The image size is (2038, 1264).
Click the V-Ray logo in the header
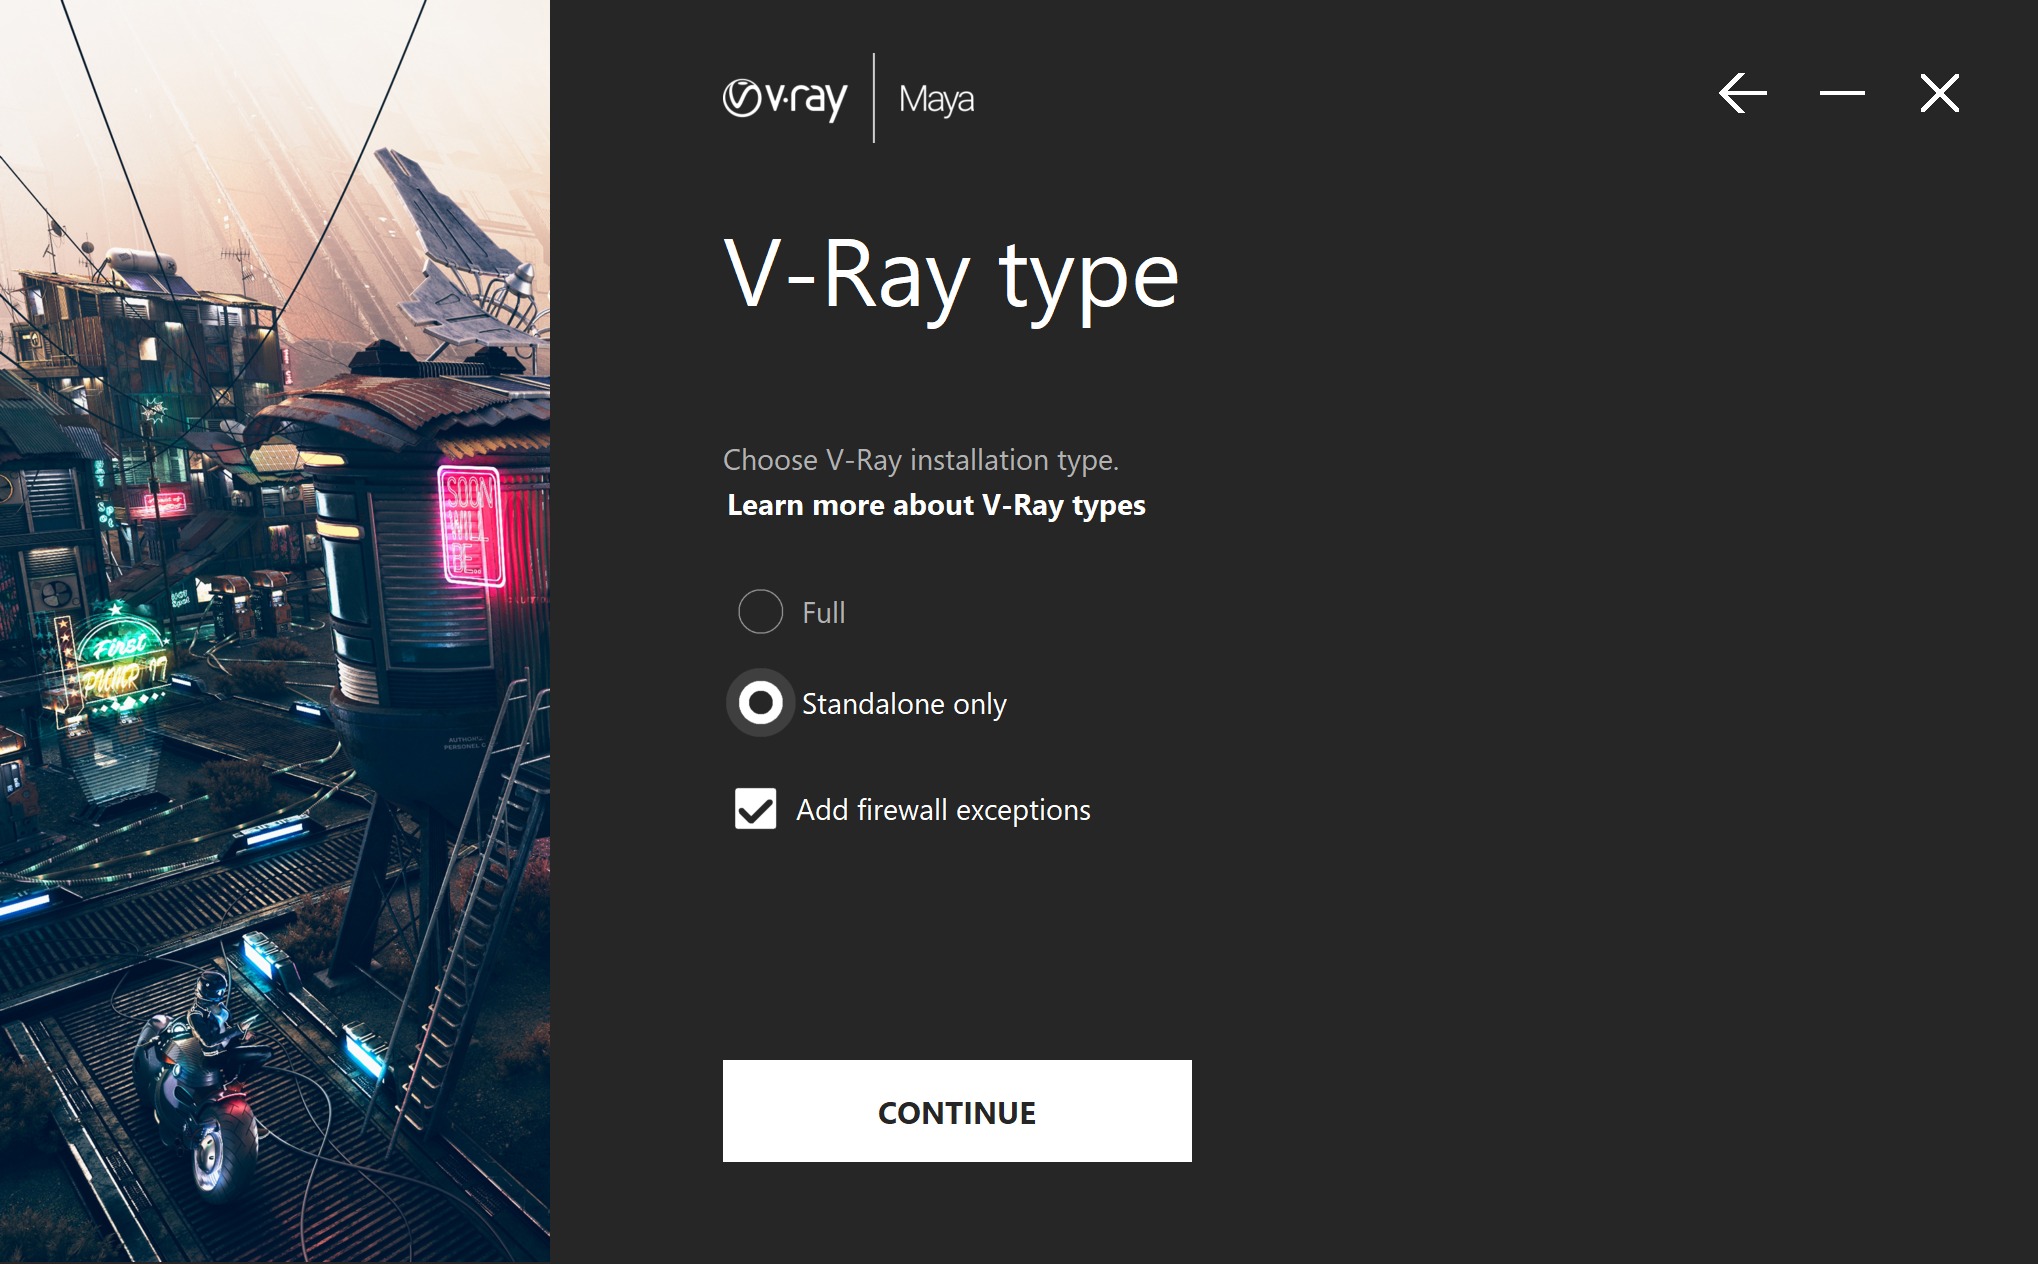pyautogui.click(x=785, y=98)
